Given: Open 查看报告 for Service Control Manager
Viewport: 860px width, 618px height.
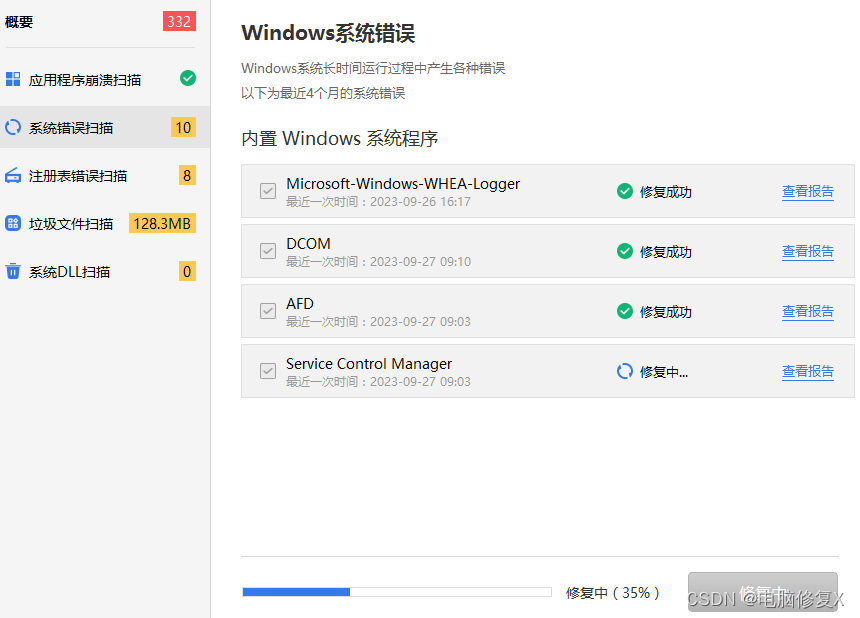Looking at the screenshot, I should click(807, 371).
